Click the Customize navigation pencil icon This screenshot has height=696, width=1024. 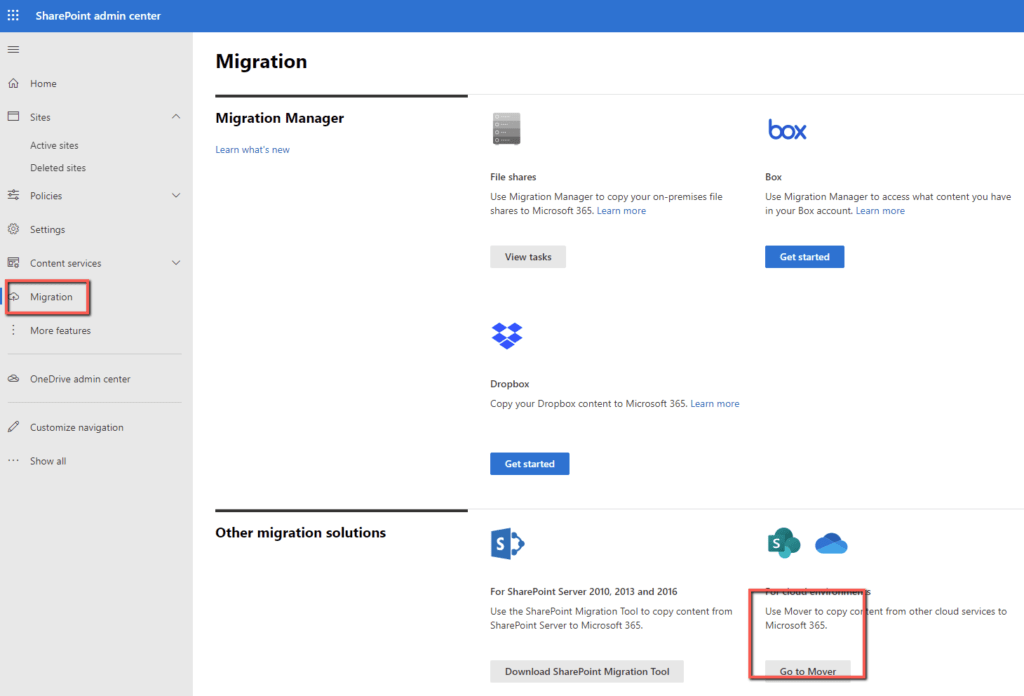point(13,427)
